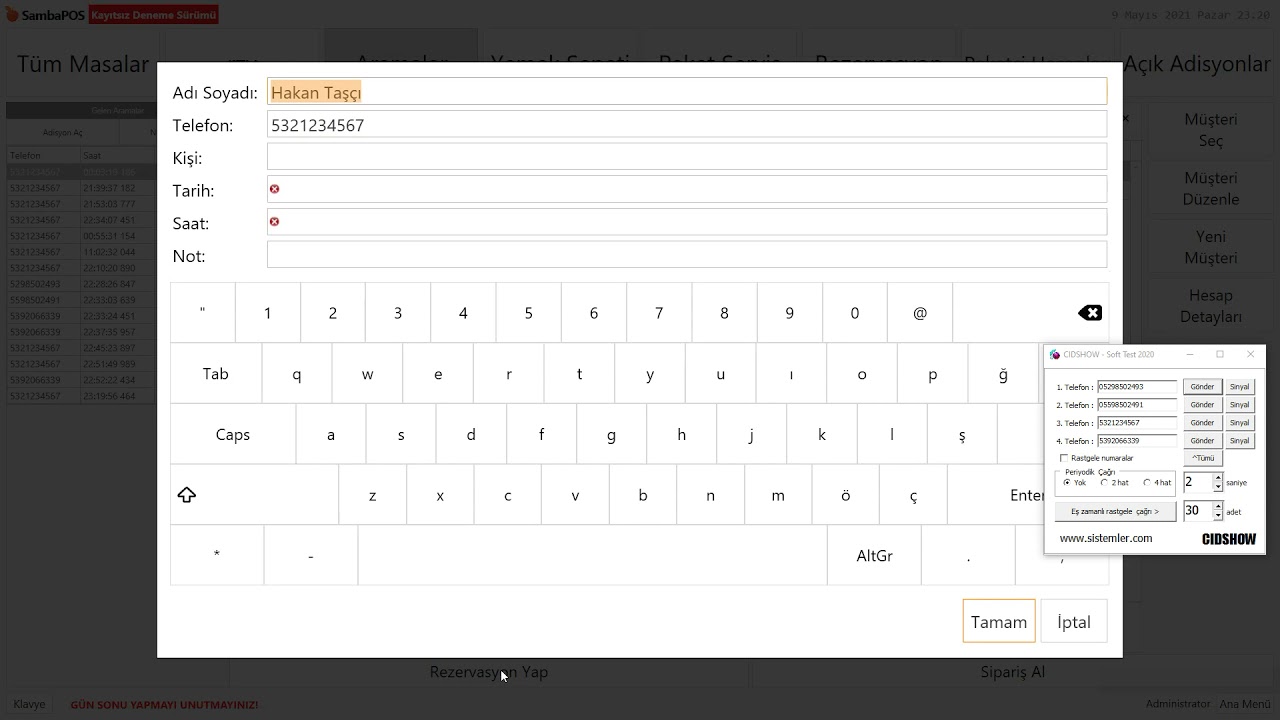Click into the Kişi input field
Viewport: 1280px width, 720px height.
point(686,158)
